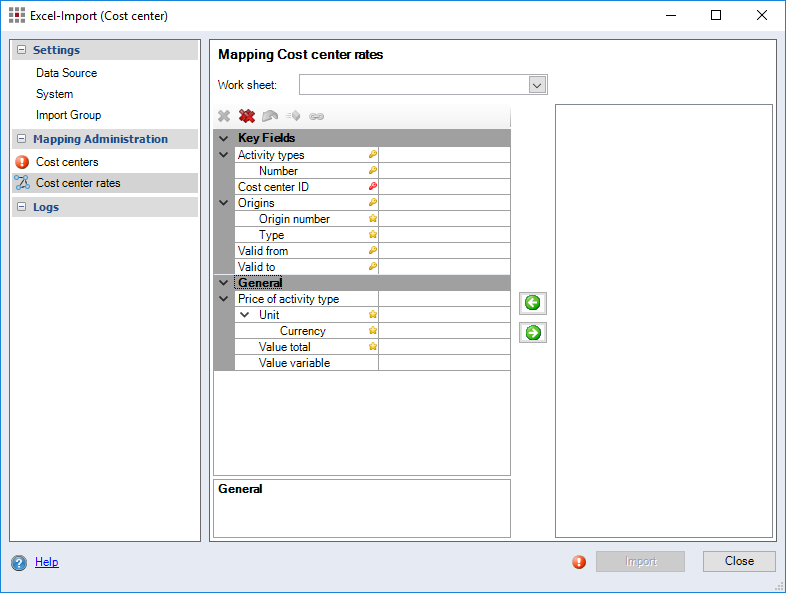This screenshot has height=593, width=786.
Task: Click the Close button
Action: click(x=739, y=561)
